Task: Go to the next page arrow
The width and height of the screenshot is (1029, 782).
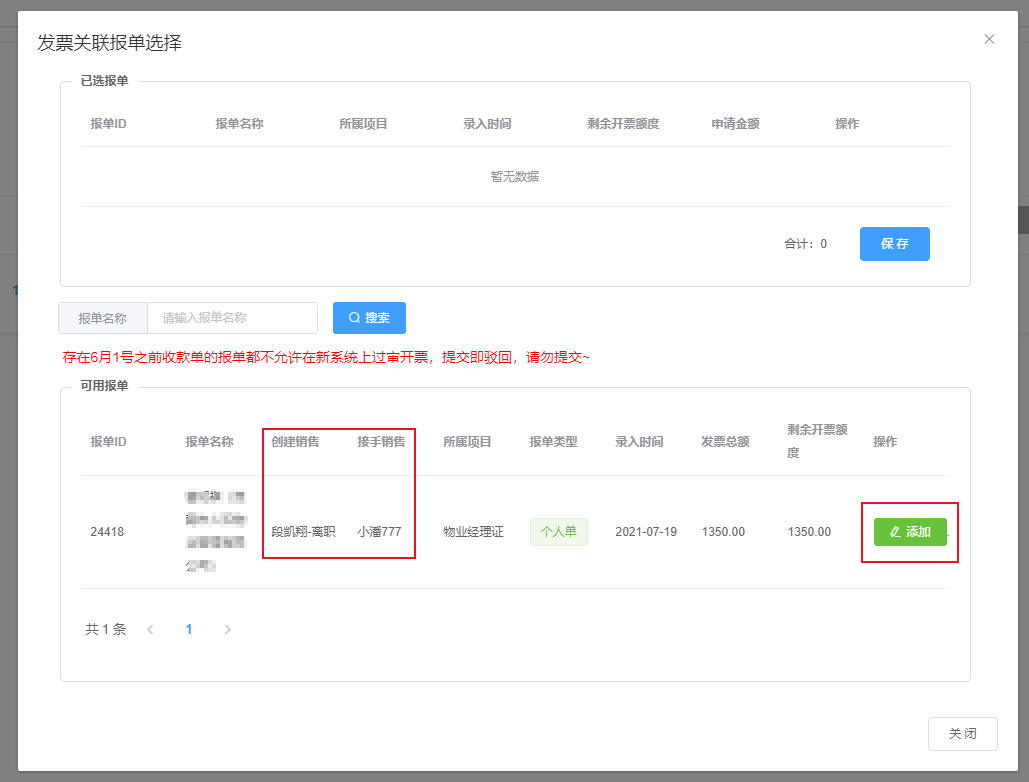Action: (227, 630)
